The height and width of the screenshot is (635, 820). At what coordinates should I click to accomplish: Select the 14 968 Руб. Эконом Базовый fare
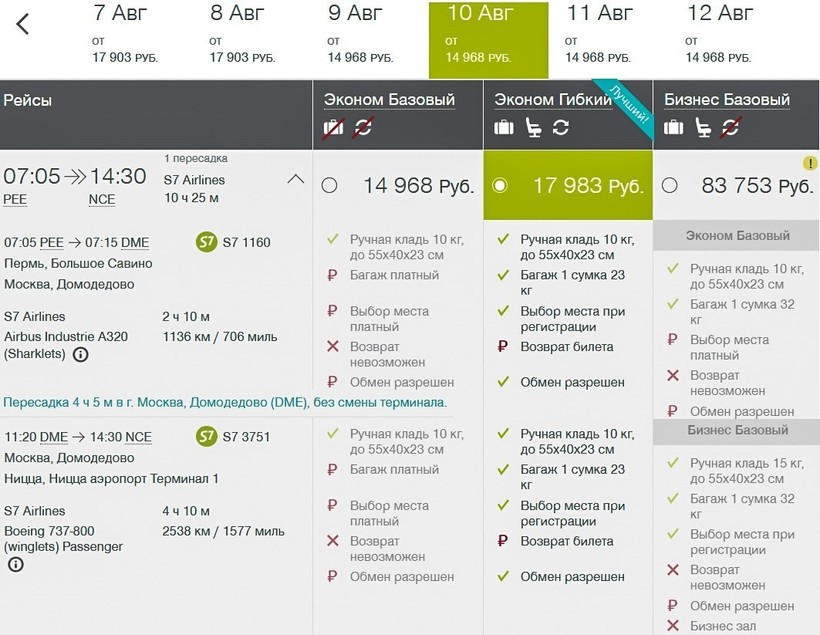(x=330, y=185)
